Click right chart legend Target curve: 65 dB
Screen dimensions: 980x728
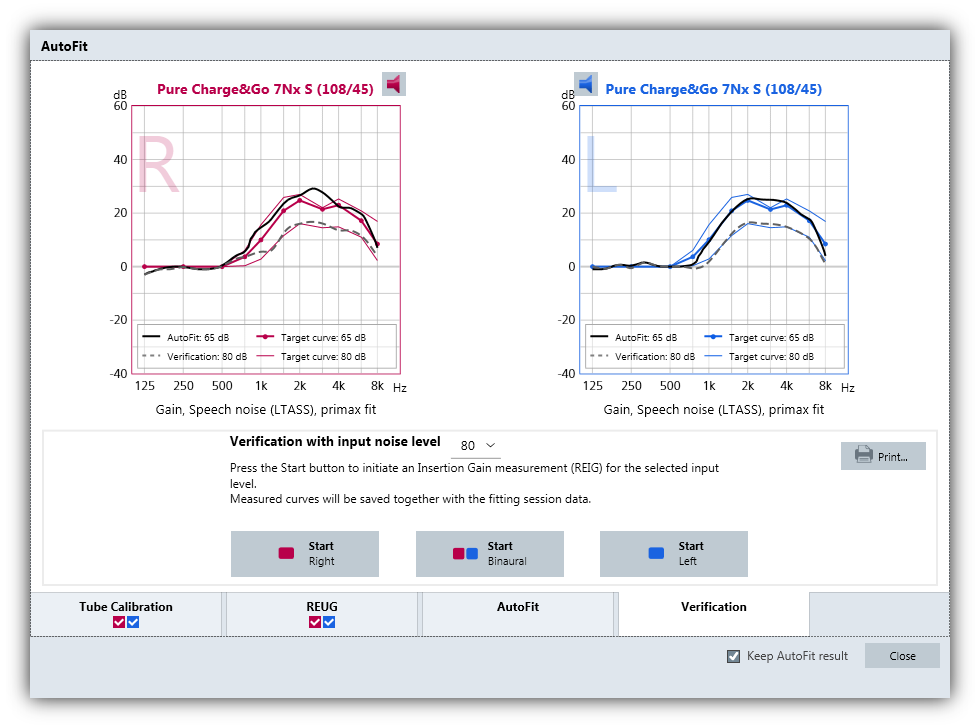coord(311,337)
